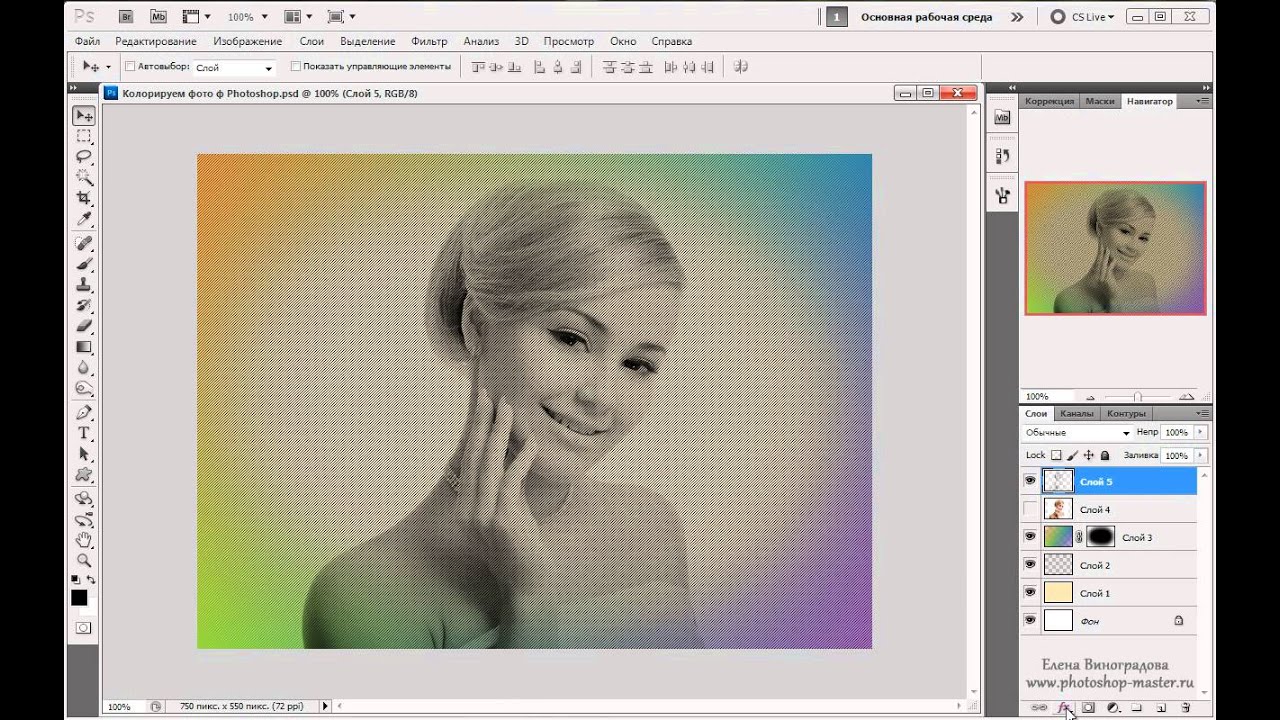This screenshot has height=720, width=1280.
Task: Enable the Автовыбор checkbox
Action: [130, 67]
